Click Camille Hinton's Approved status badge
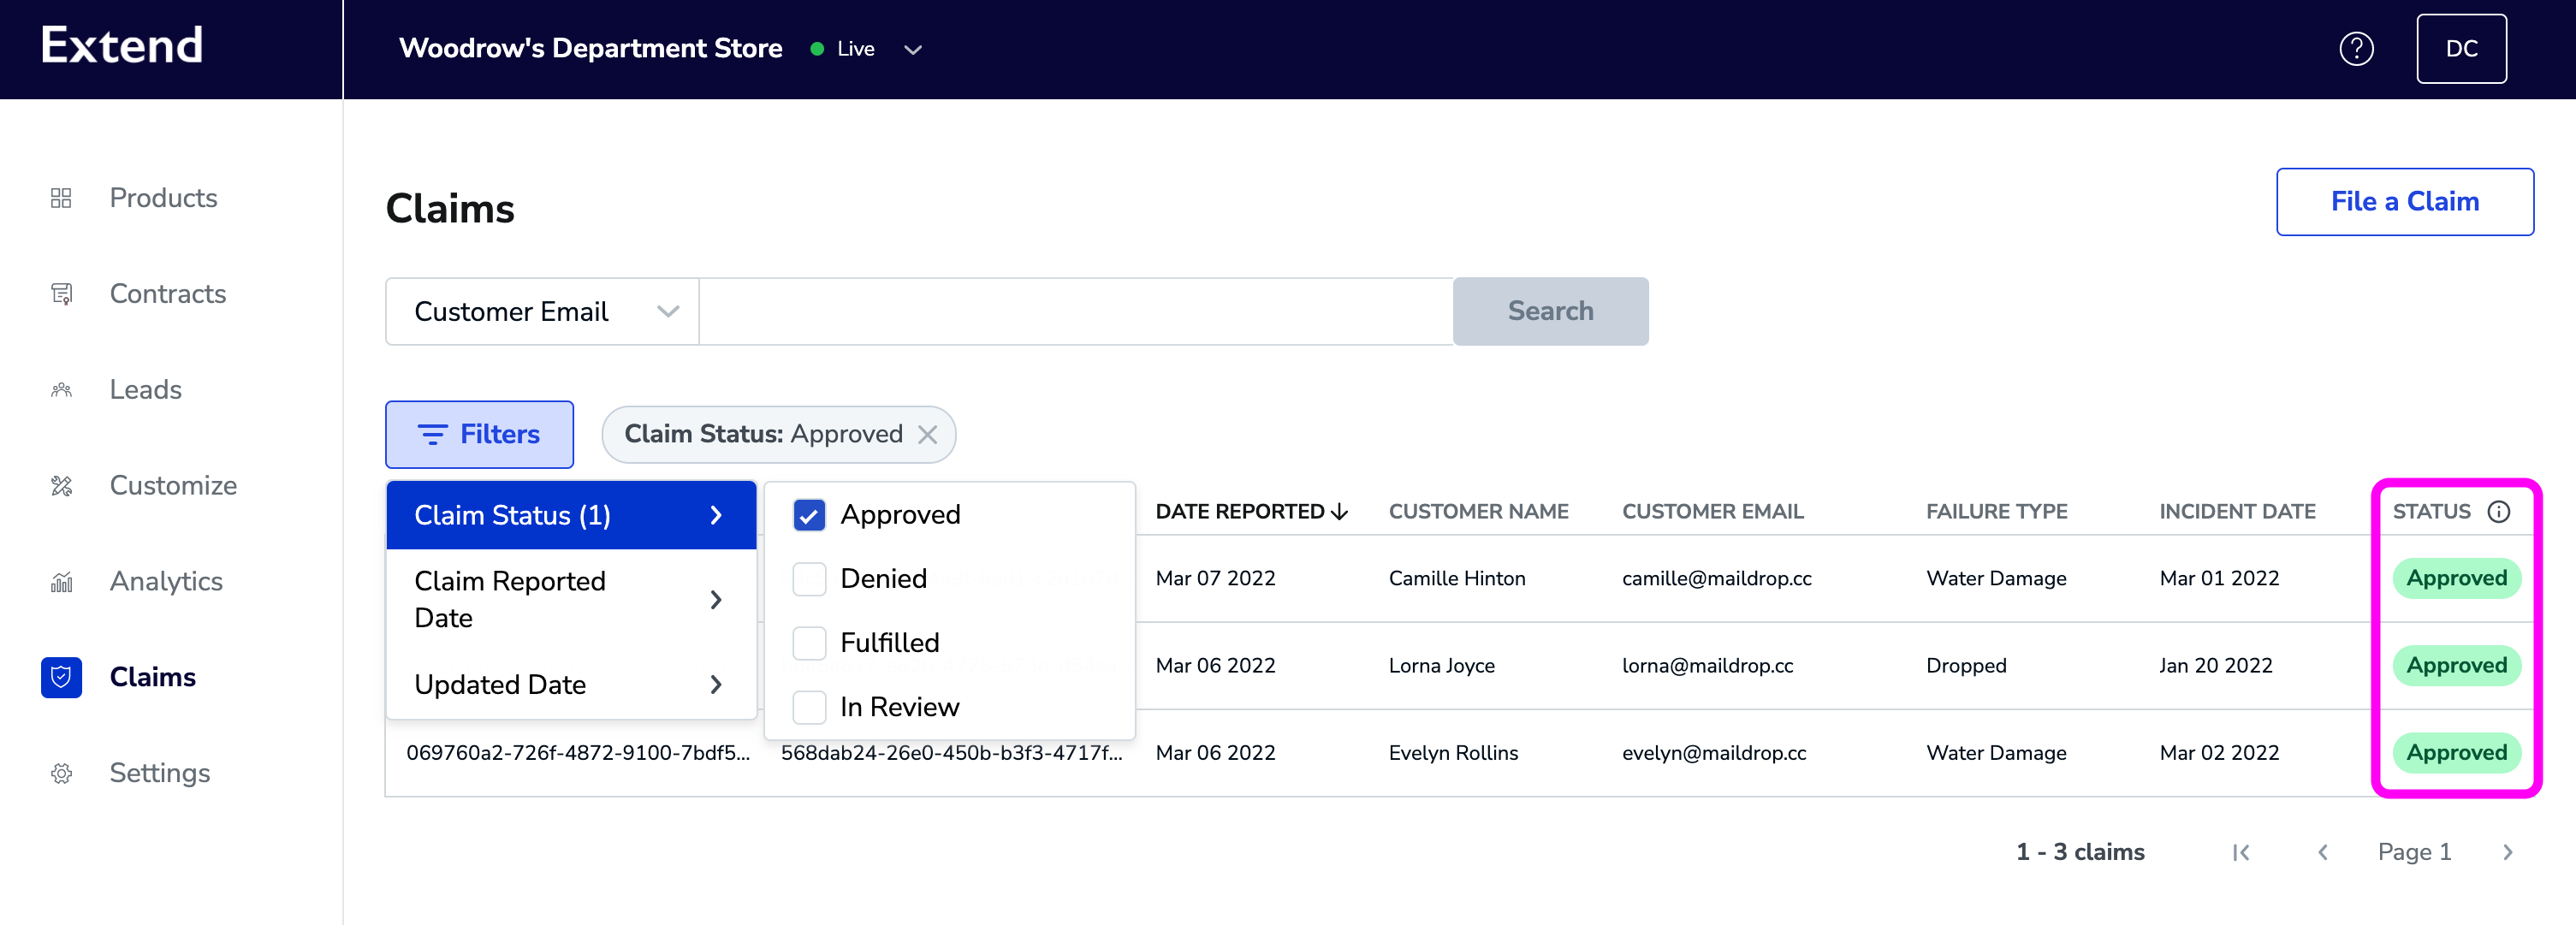The height and width of the screenshot is (925, 2576). click(x=2456, y=578)
